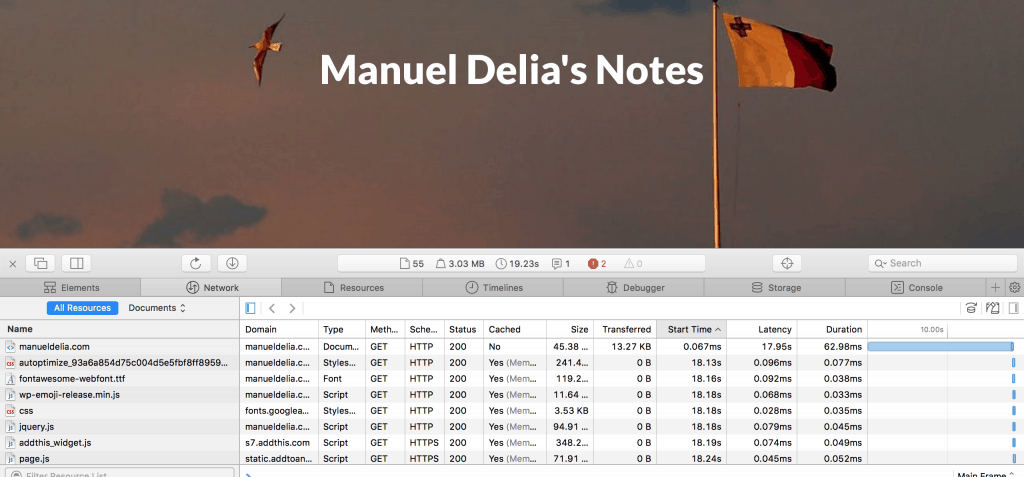
Task: Click the Search input field
Action: click(945, 263)
